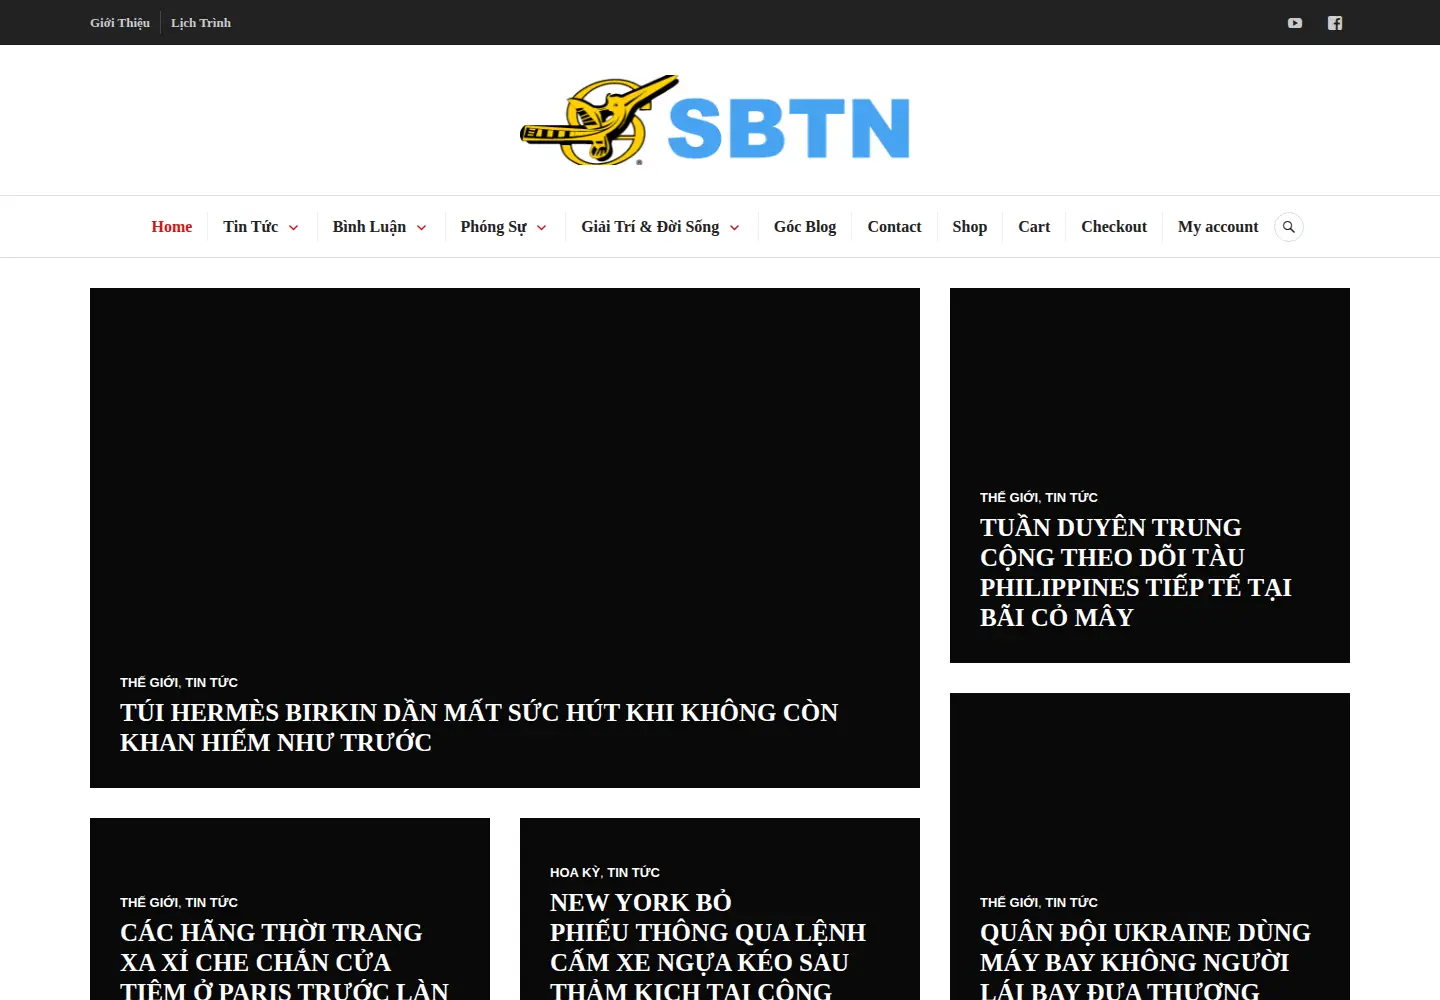Expand the Giải Trí & Đời Sống chevron
The width and height of the screenshot is (1440, 1000).
pyautogui.click(x=734, y=228)
